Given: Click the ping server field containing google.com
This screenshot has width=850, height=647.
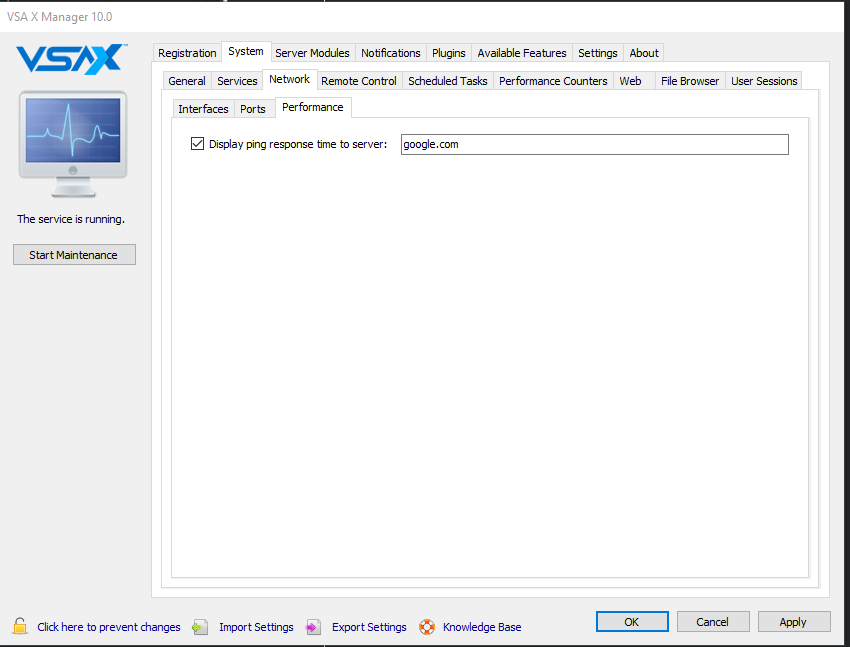Looking at the screenshot, I should tap(595, 144).
